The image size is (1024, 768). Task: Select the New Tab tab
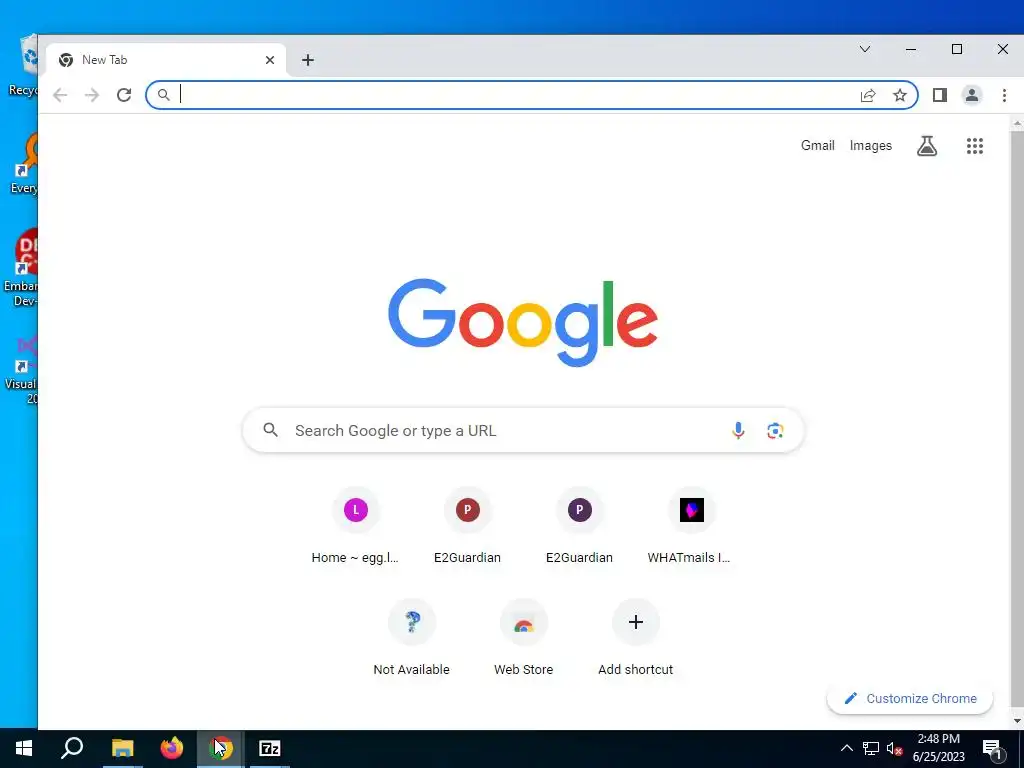click(x=167, y=60)
